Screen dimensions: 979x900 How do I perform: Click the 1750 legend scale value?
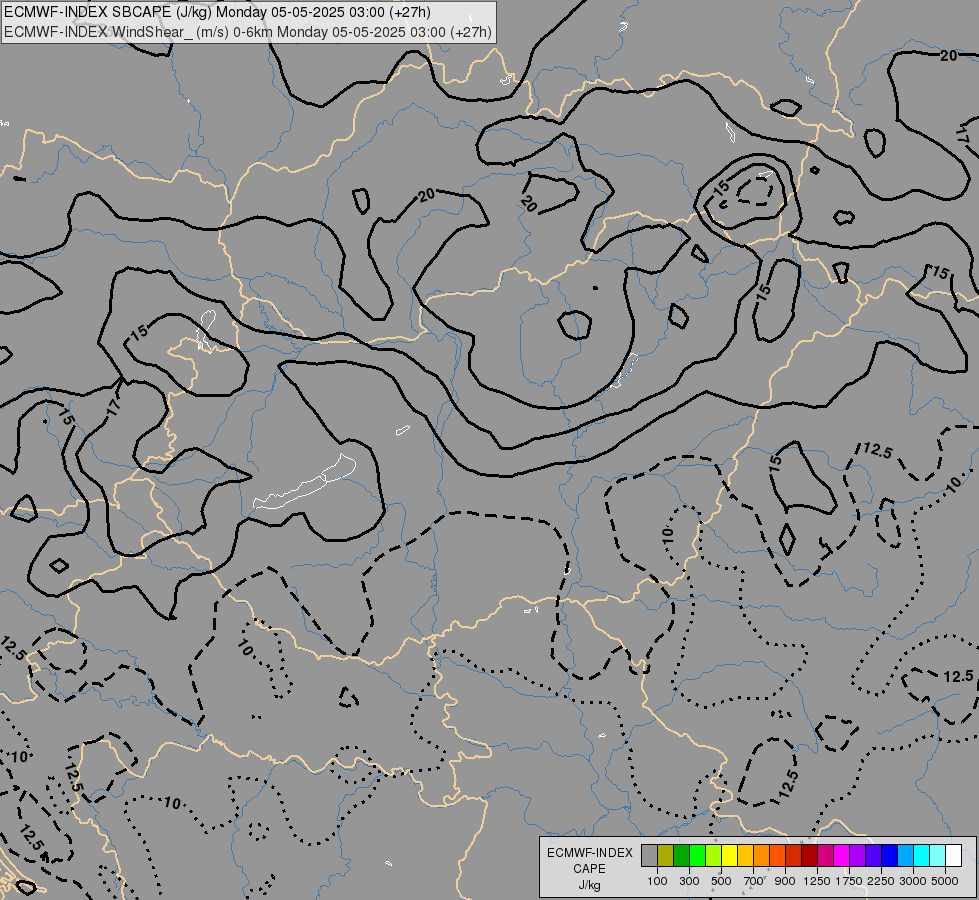coord(849,881)
